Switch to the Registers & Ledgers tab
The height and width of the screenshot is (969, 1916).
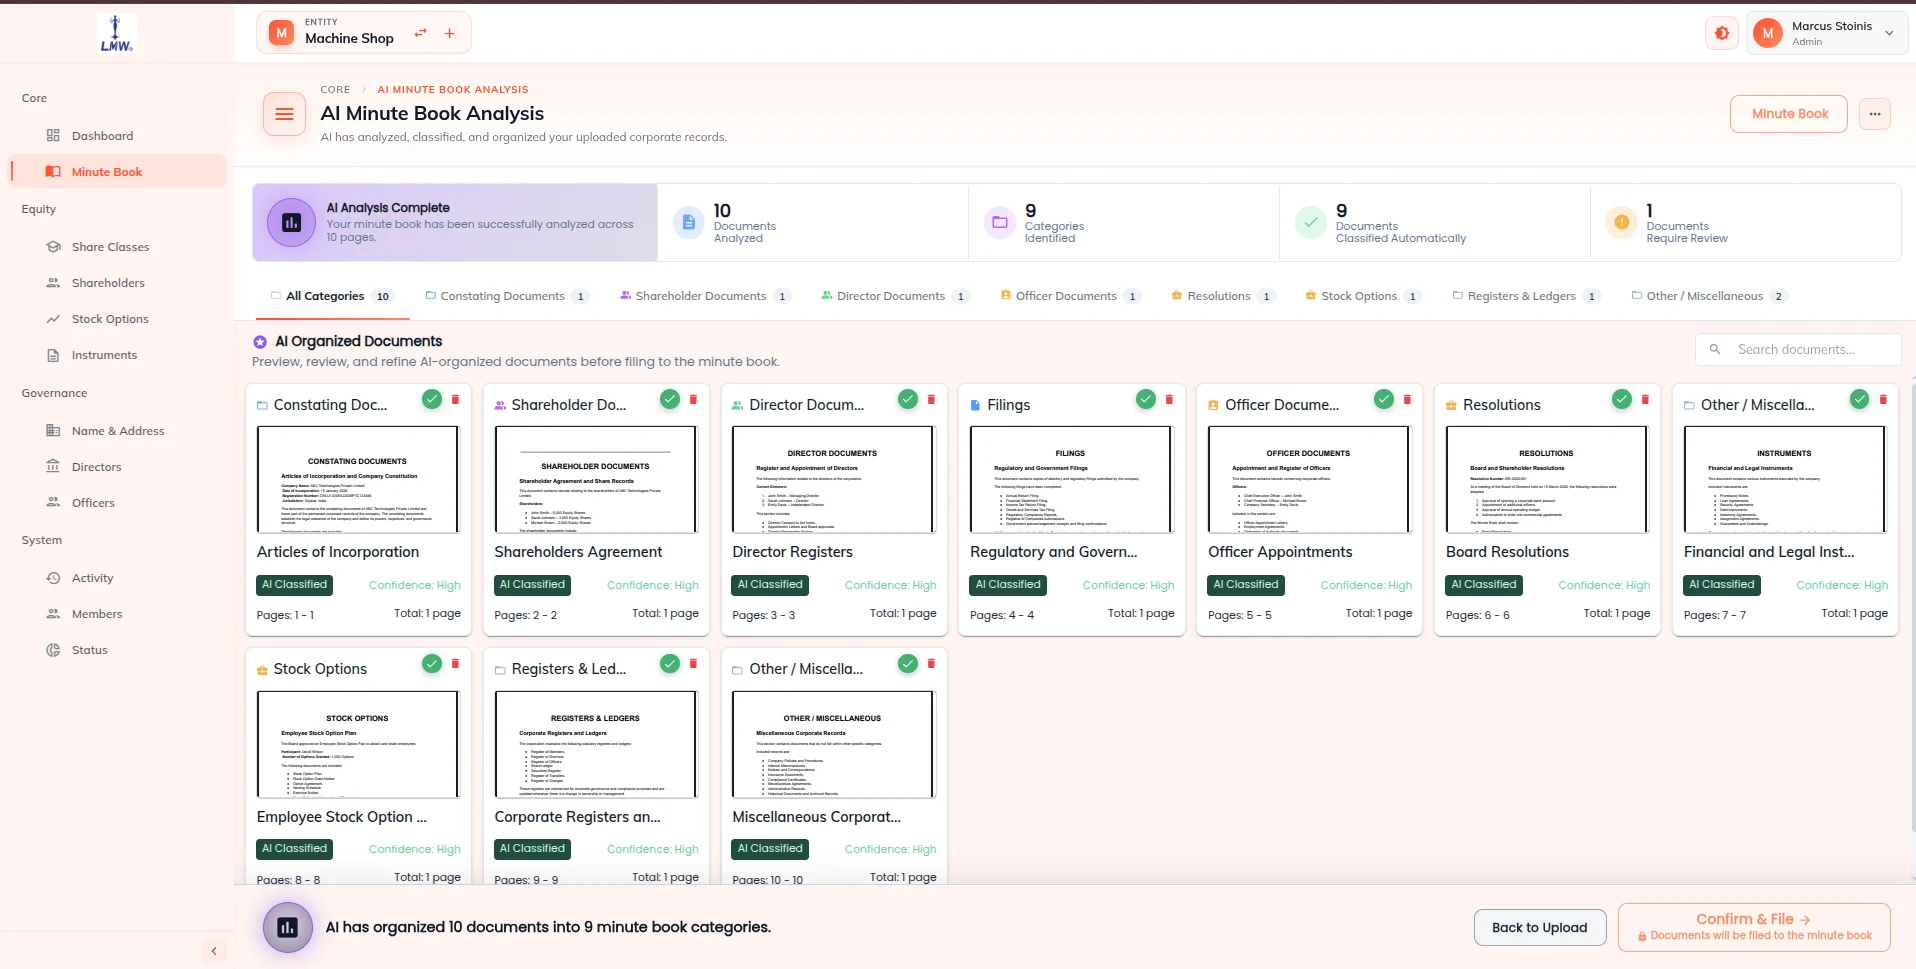(x=1525, y=296)
